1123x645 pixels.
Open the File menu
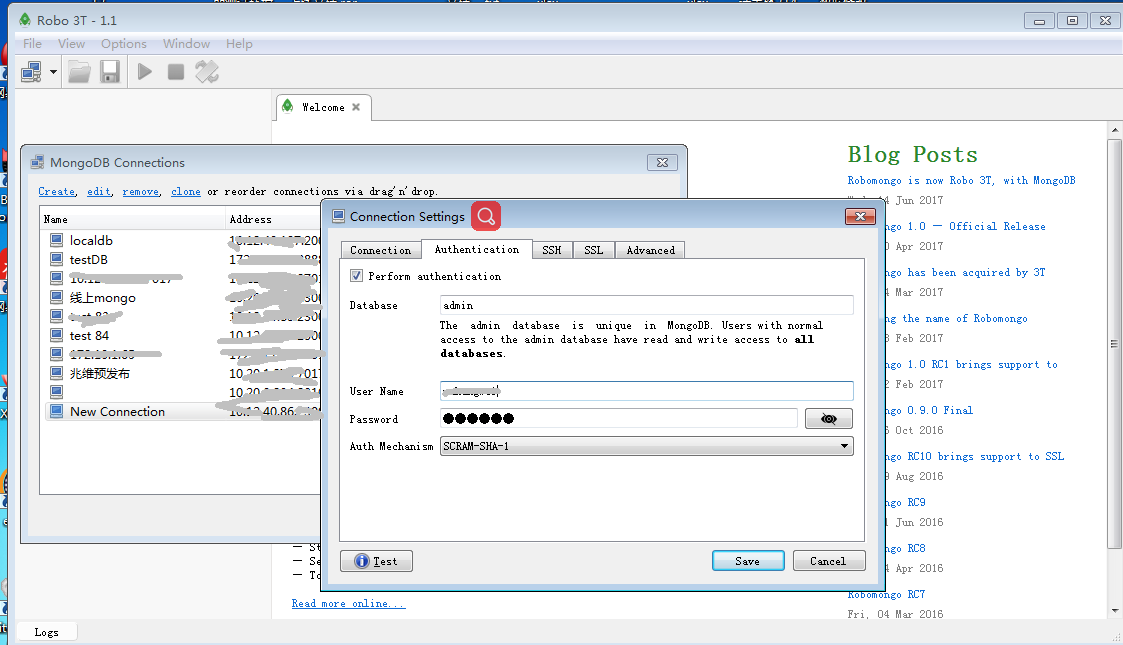point(32,44)
